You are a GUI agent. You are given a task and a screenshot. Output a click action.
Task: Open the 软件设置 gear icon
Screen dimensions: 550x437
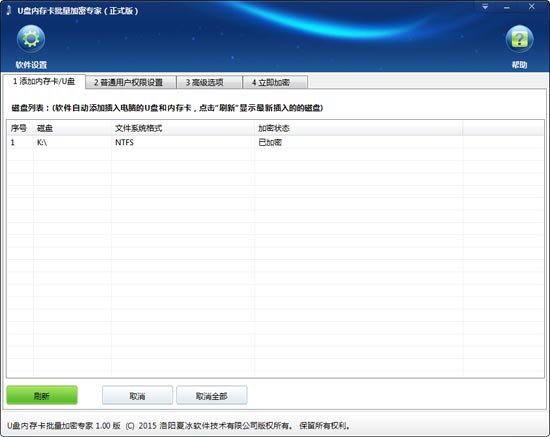(x=31, y=39)
